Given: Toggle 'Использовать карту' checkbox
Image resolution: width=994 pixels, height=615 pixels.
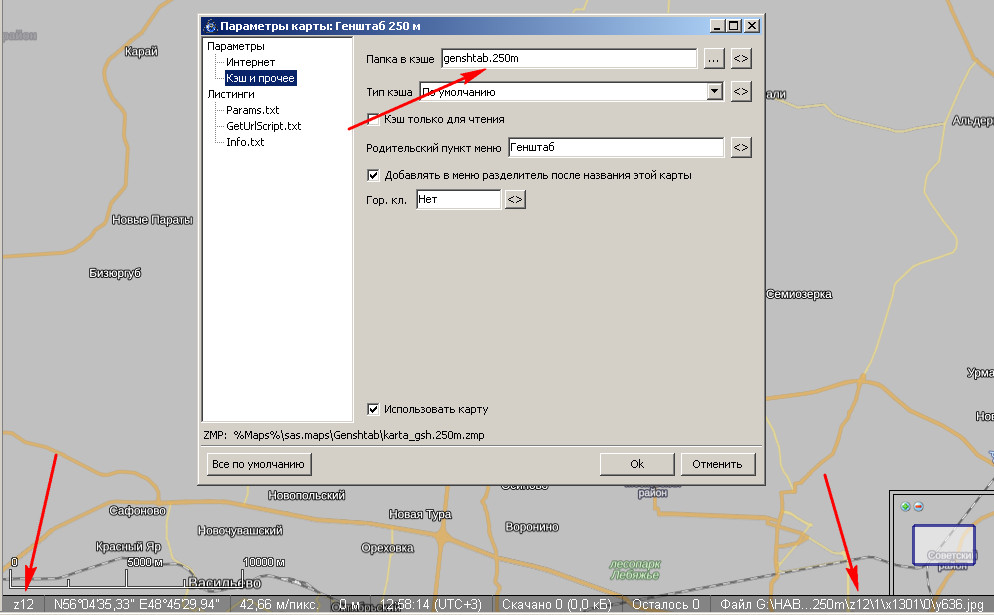Looking at the screenshot, I should [x=374, y=409].
